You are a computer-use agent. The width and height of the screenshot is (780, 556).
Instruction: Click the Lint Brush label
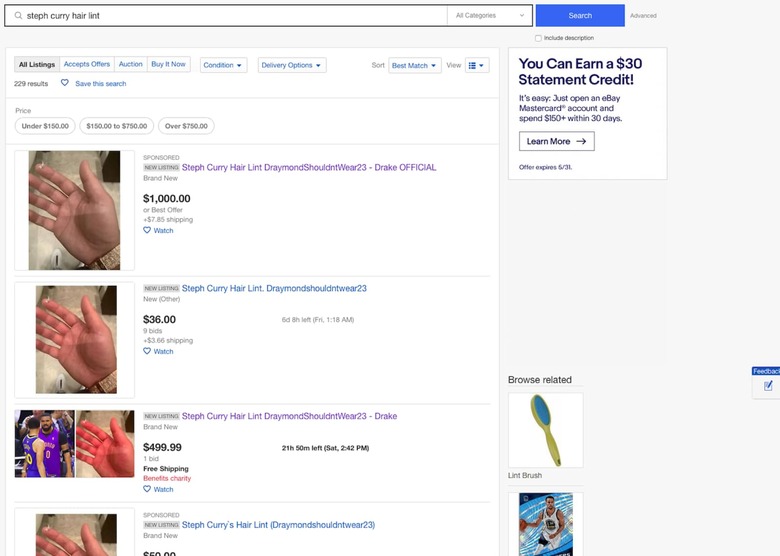tap(525, 475)
